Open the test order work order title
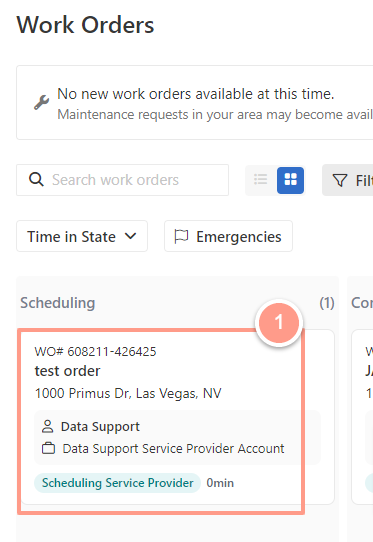The image size is (373, 542). point(67,371)
